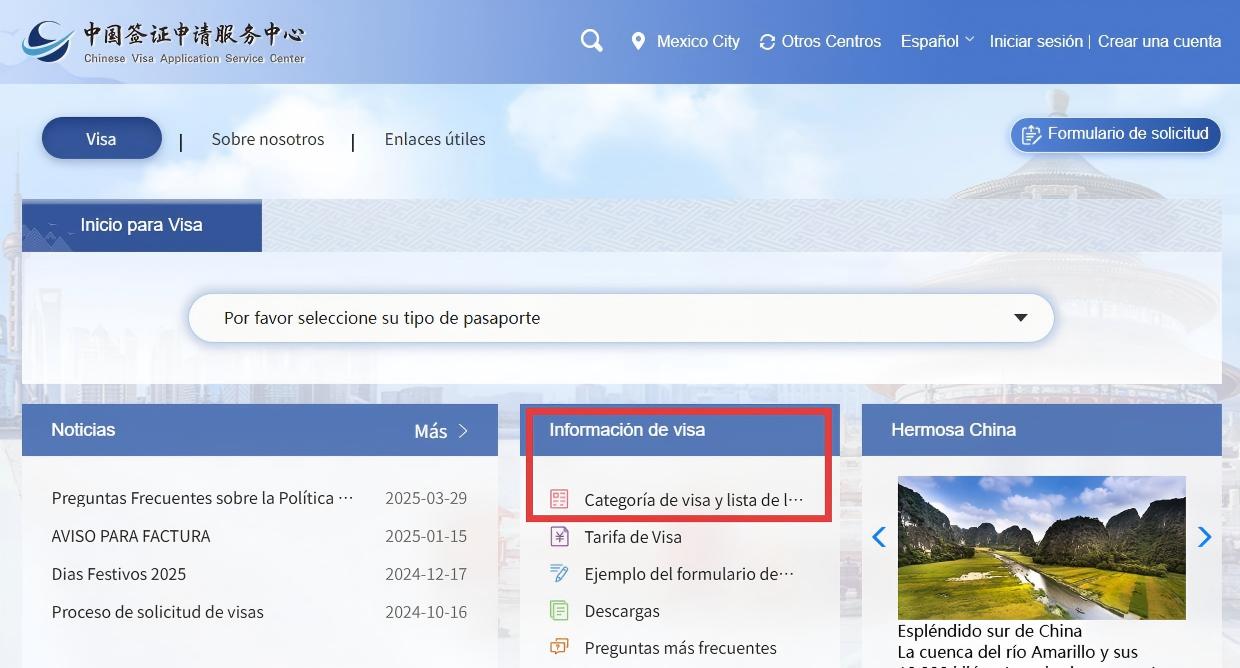Image resolution: width=1240 pixels, height=668 pixels.
Task: Click the Preguntas más frecuentes question icon
Action: [x=559, y=648]
